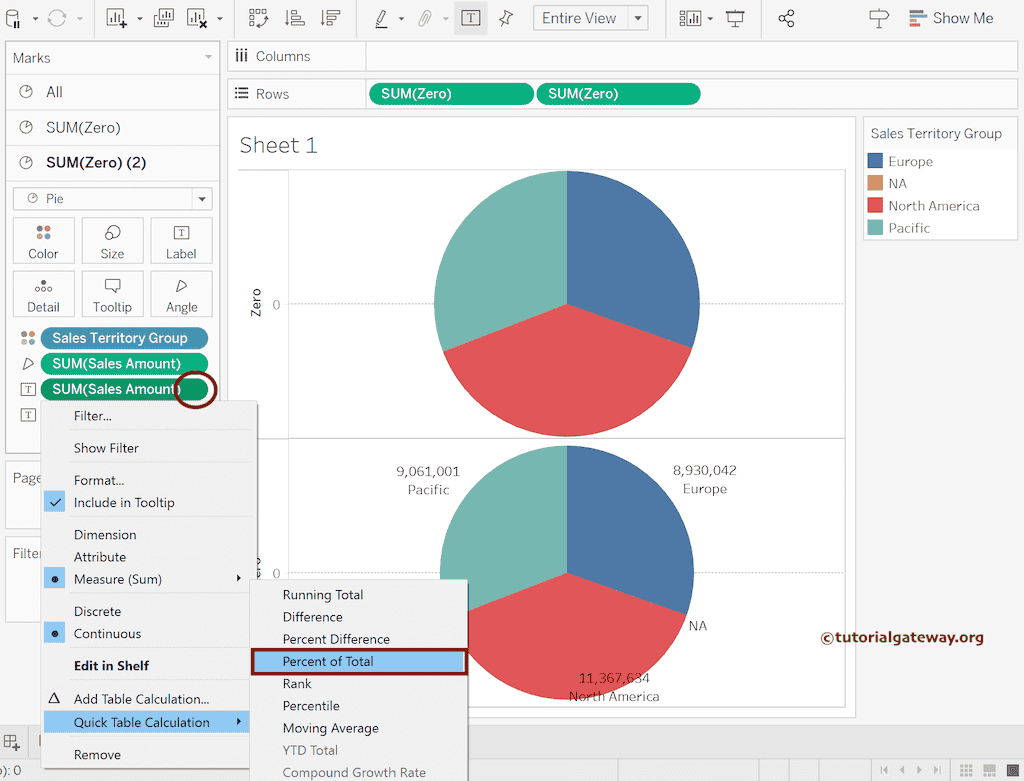This screenshot has width=1024, height=781.
Task: Select Running Total quick calculation
Action: pos(322,595)
